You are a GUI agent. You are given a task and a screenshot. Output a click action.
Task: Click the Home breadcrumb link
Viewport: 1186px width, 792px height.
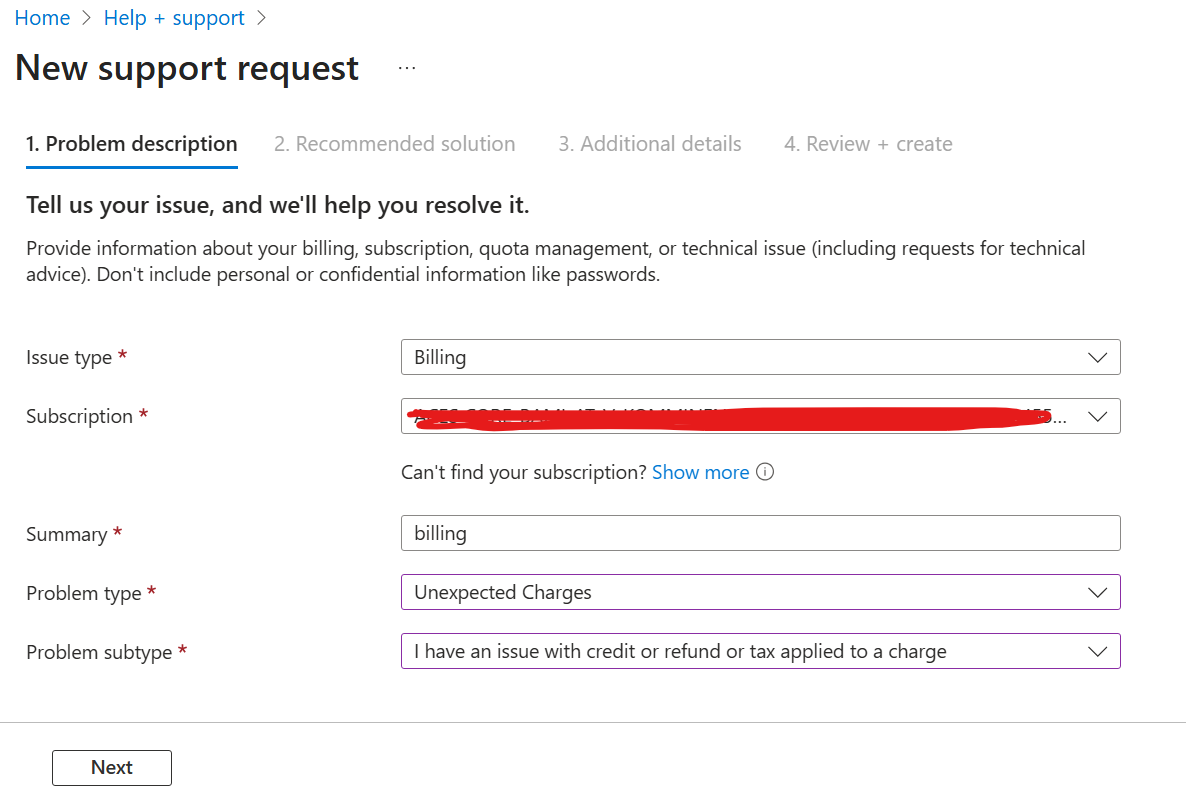point(42,18)
